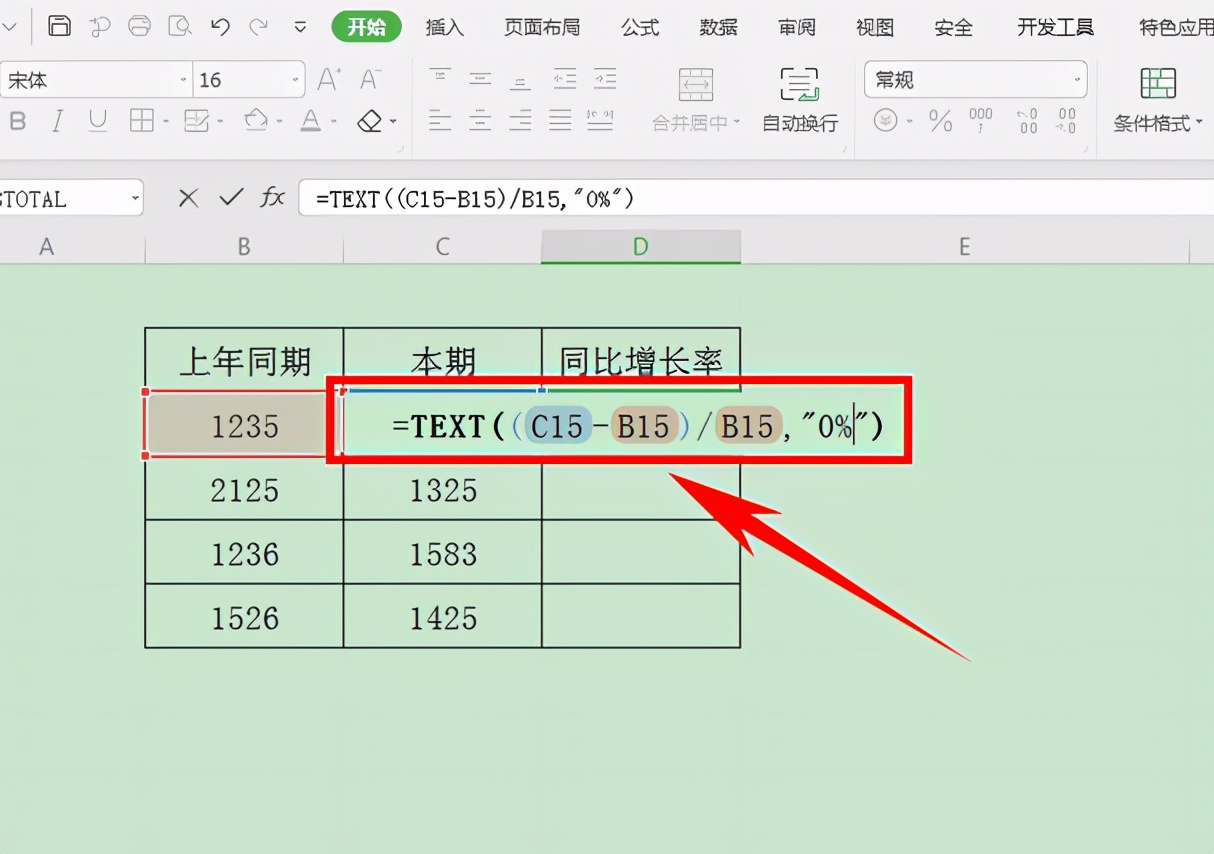This screenshot has height=854, width=1214.
Task: Apply percent number style
Action: coord(940,119)
